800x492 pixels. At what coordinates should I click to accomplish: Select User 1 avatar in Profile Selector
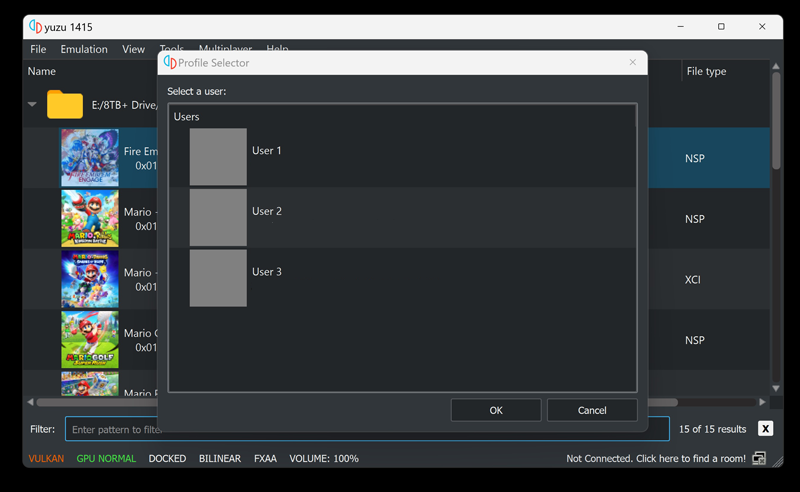218,157
